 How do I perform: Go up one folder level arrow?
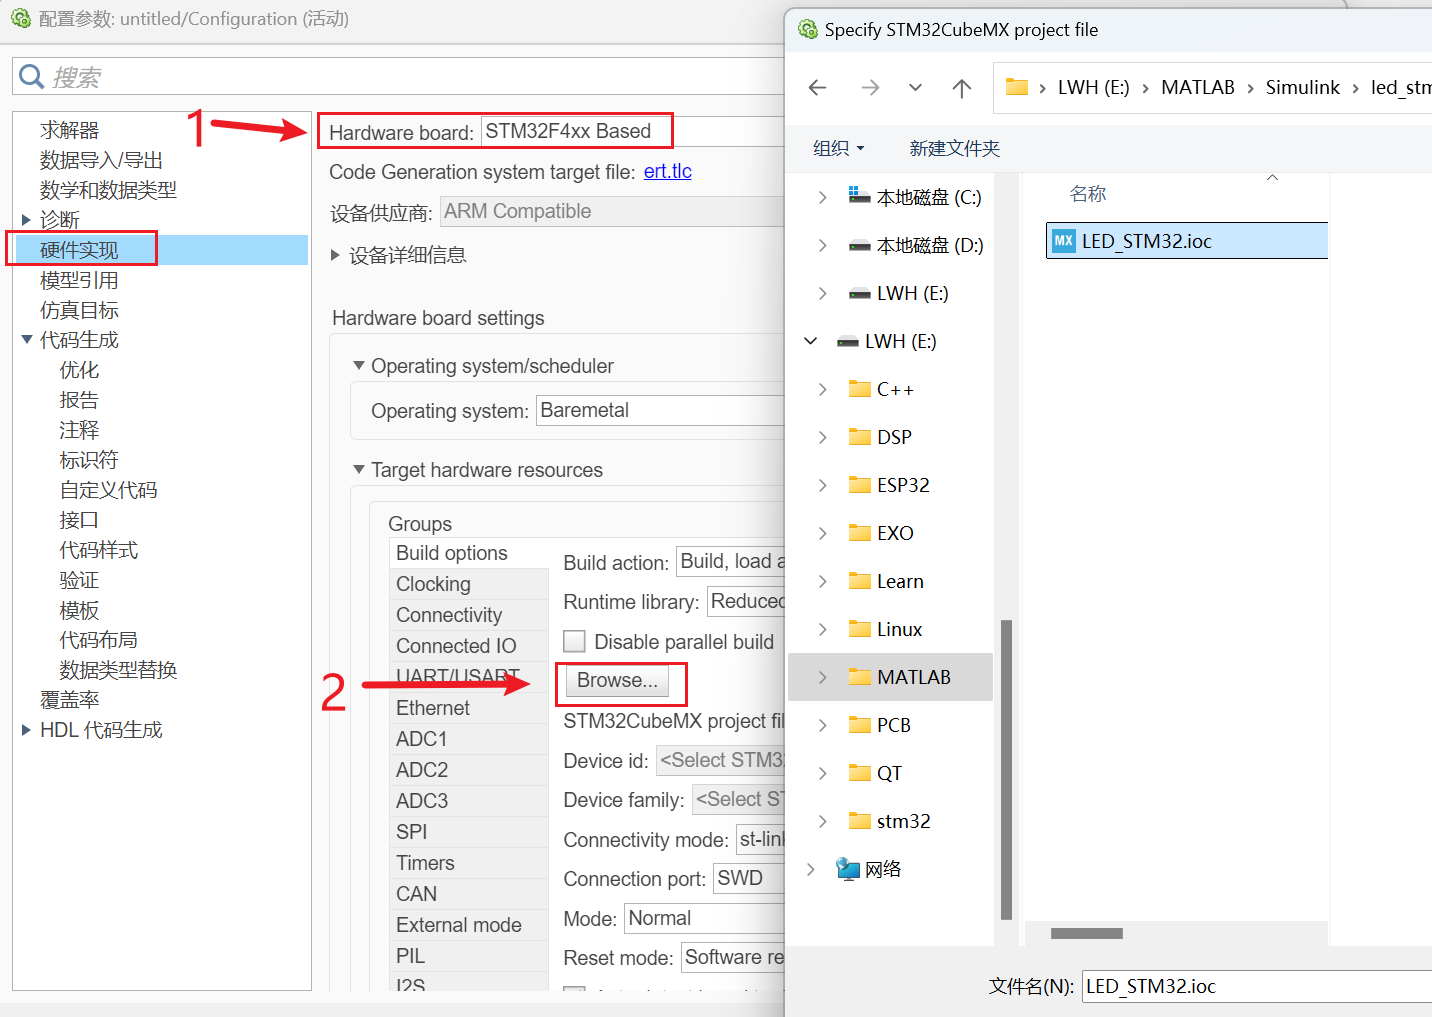(962, 88)
